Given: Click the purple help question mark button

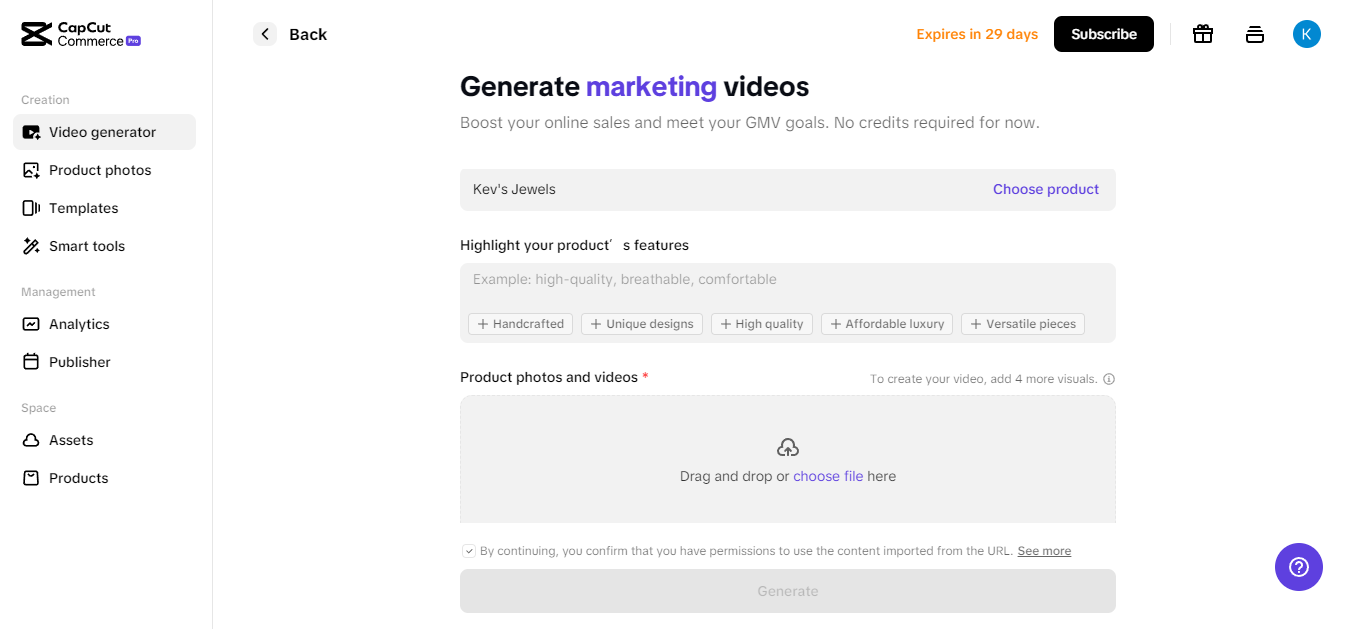Looking at the screenshot, I should click(x=1298, y=567).
